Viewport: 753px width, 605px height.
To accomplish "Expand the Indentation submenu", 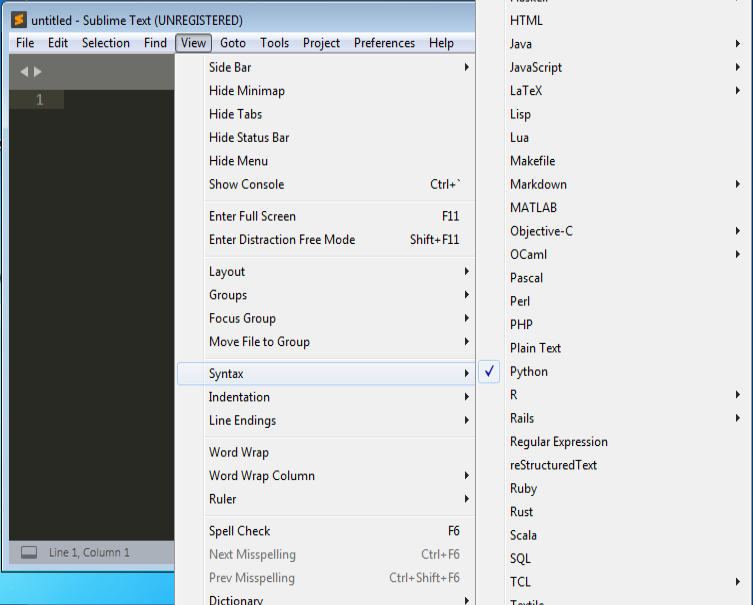I will [326, 397].
